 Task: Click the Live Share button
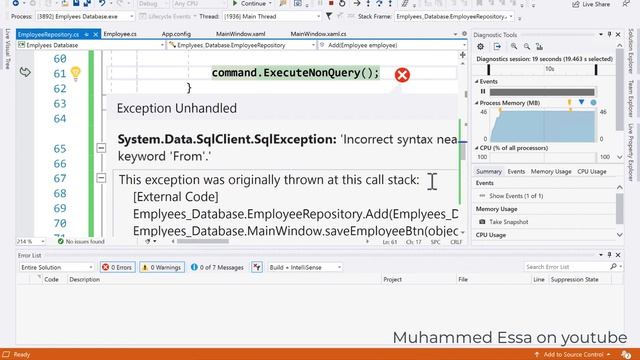click(591, 4)
